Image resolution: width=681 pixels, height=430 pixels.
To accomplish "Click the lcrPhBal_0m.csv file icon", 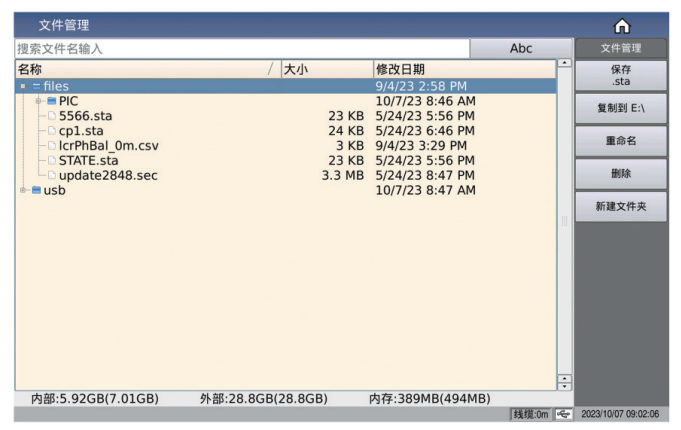I will coord(52,145).
